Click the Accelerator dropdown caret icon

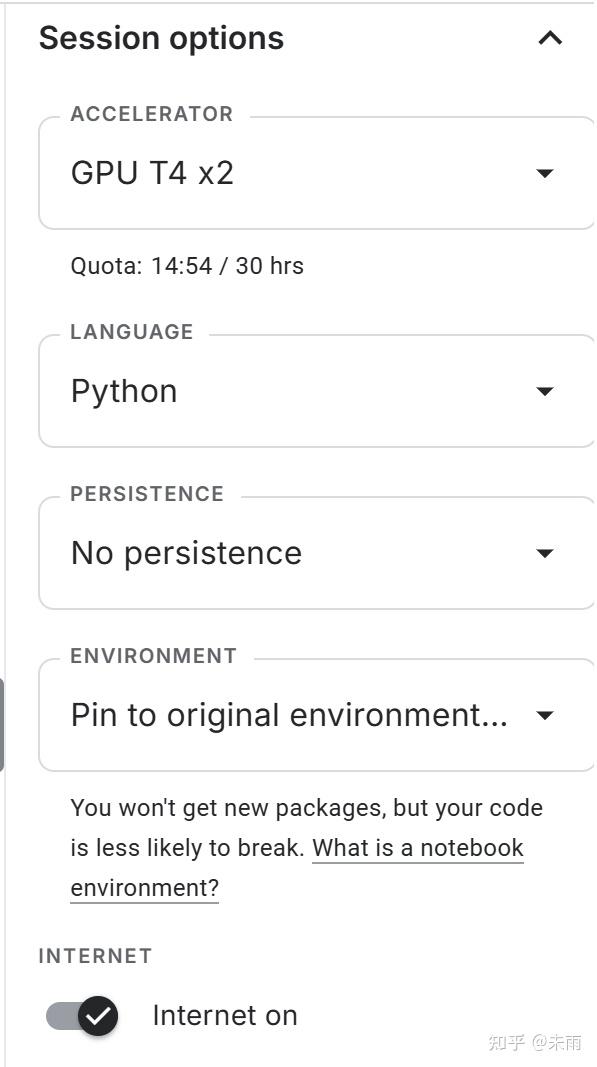coord(544,173)
